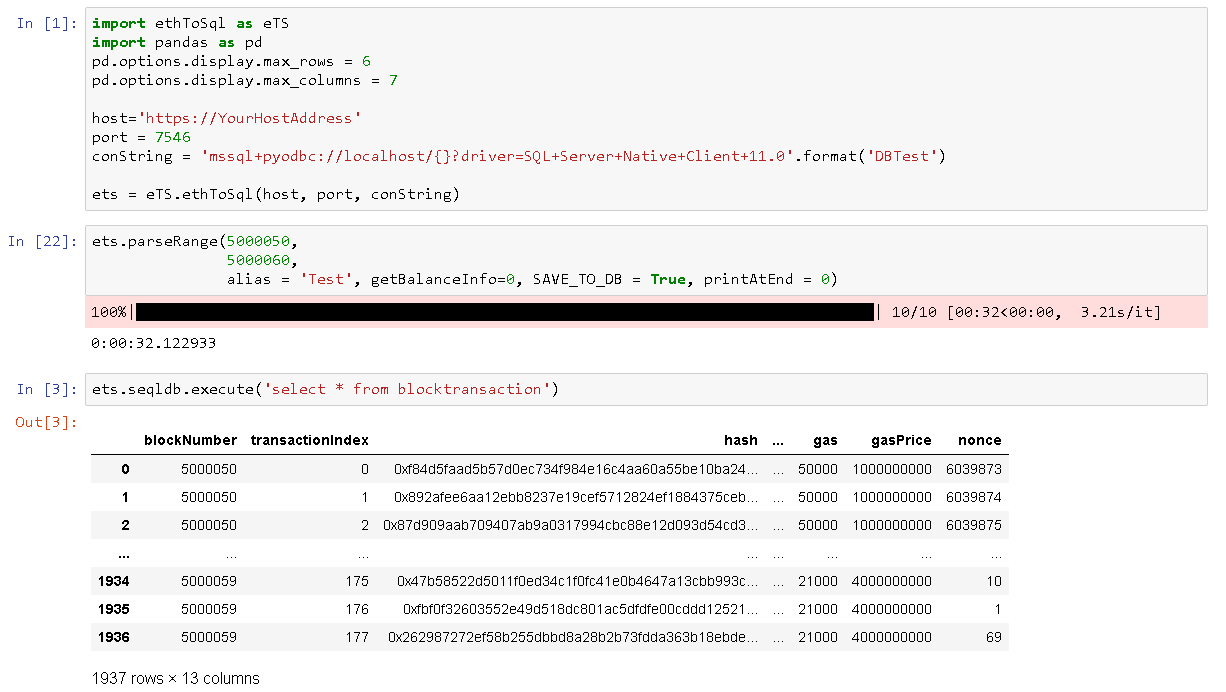Select hash cell starting 0x262987272ef58b25
The width and height of the screenshot is (1226, 692).
coord(573,637)
